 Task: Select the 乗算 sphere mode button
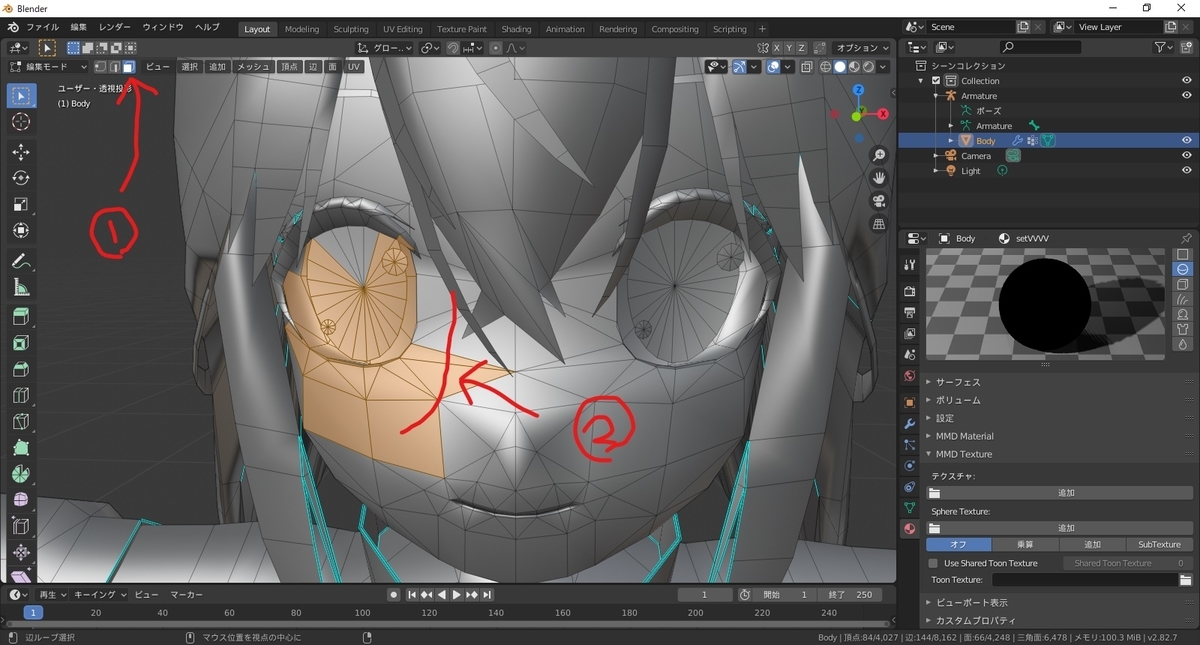coord(1025,545)
